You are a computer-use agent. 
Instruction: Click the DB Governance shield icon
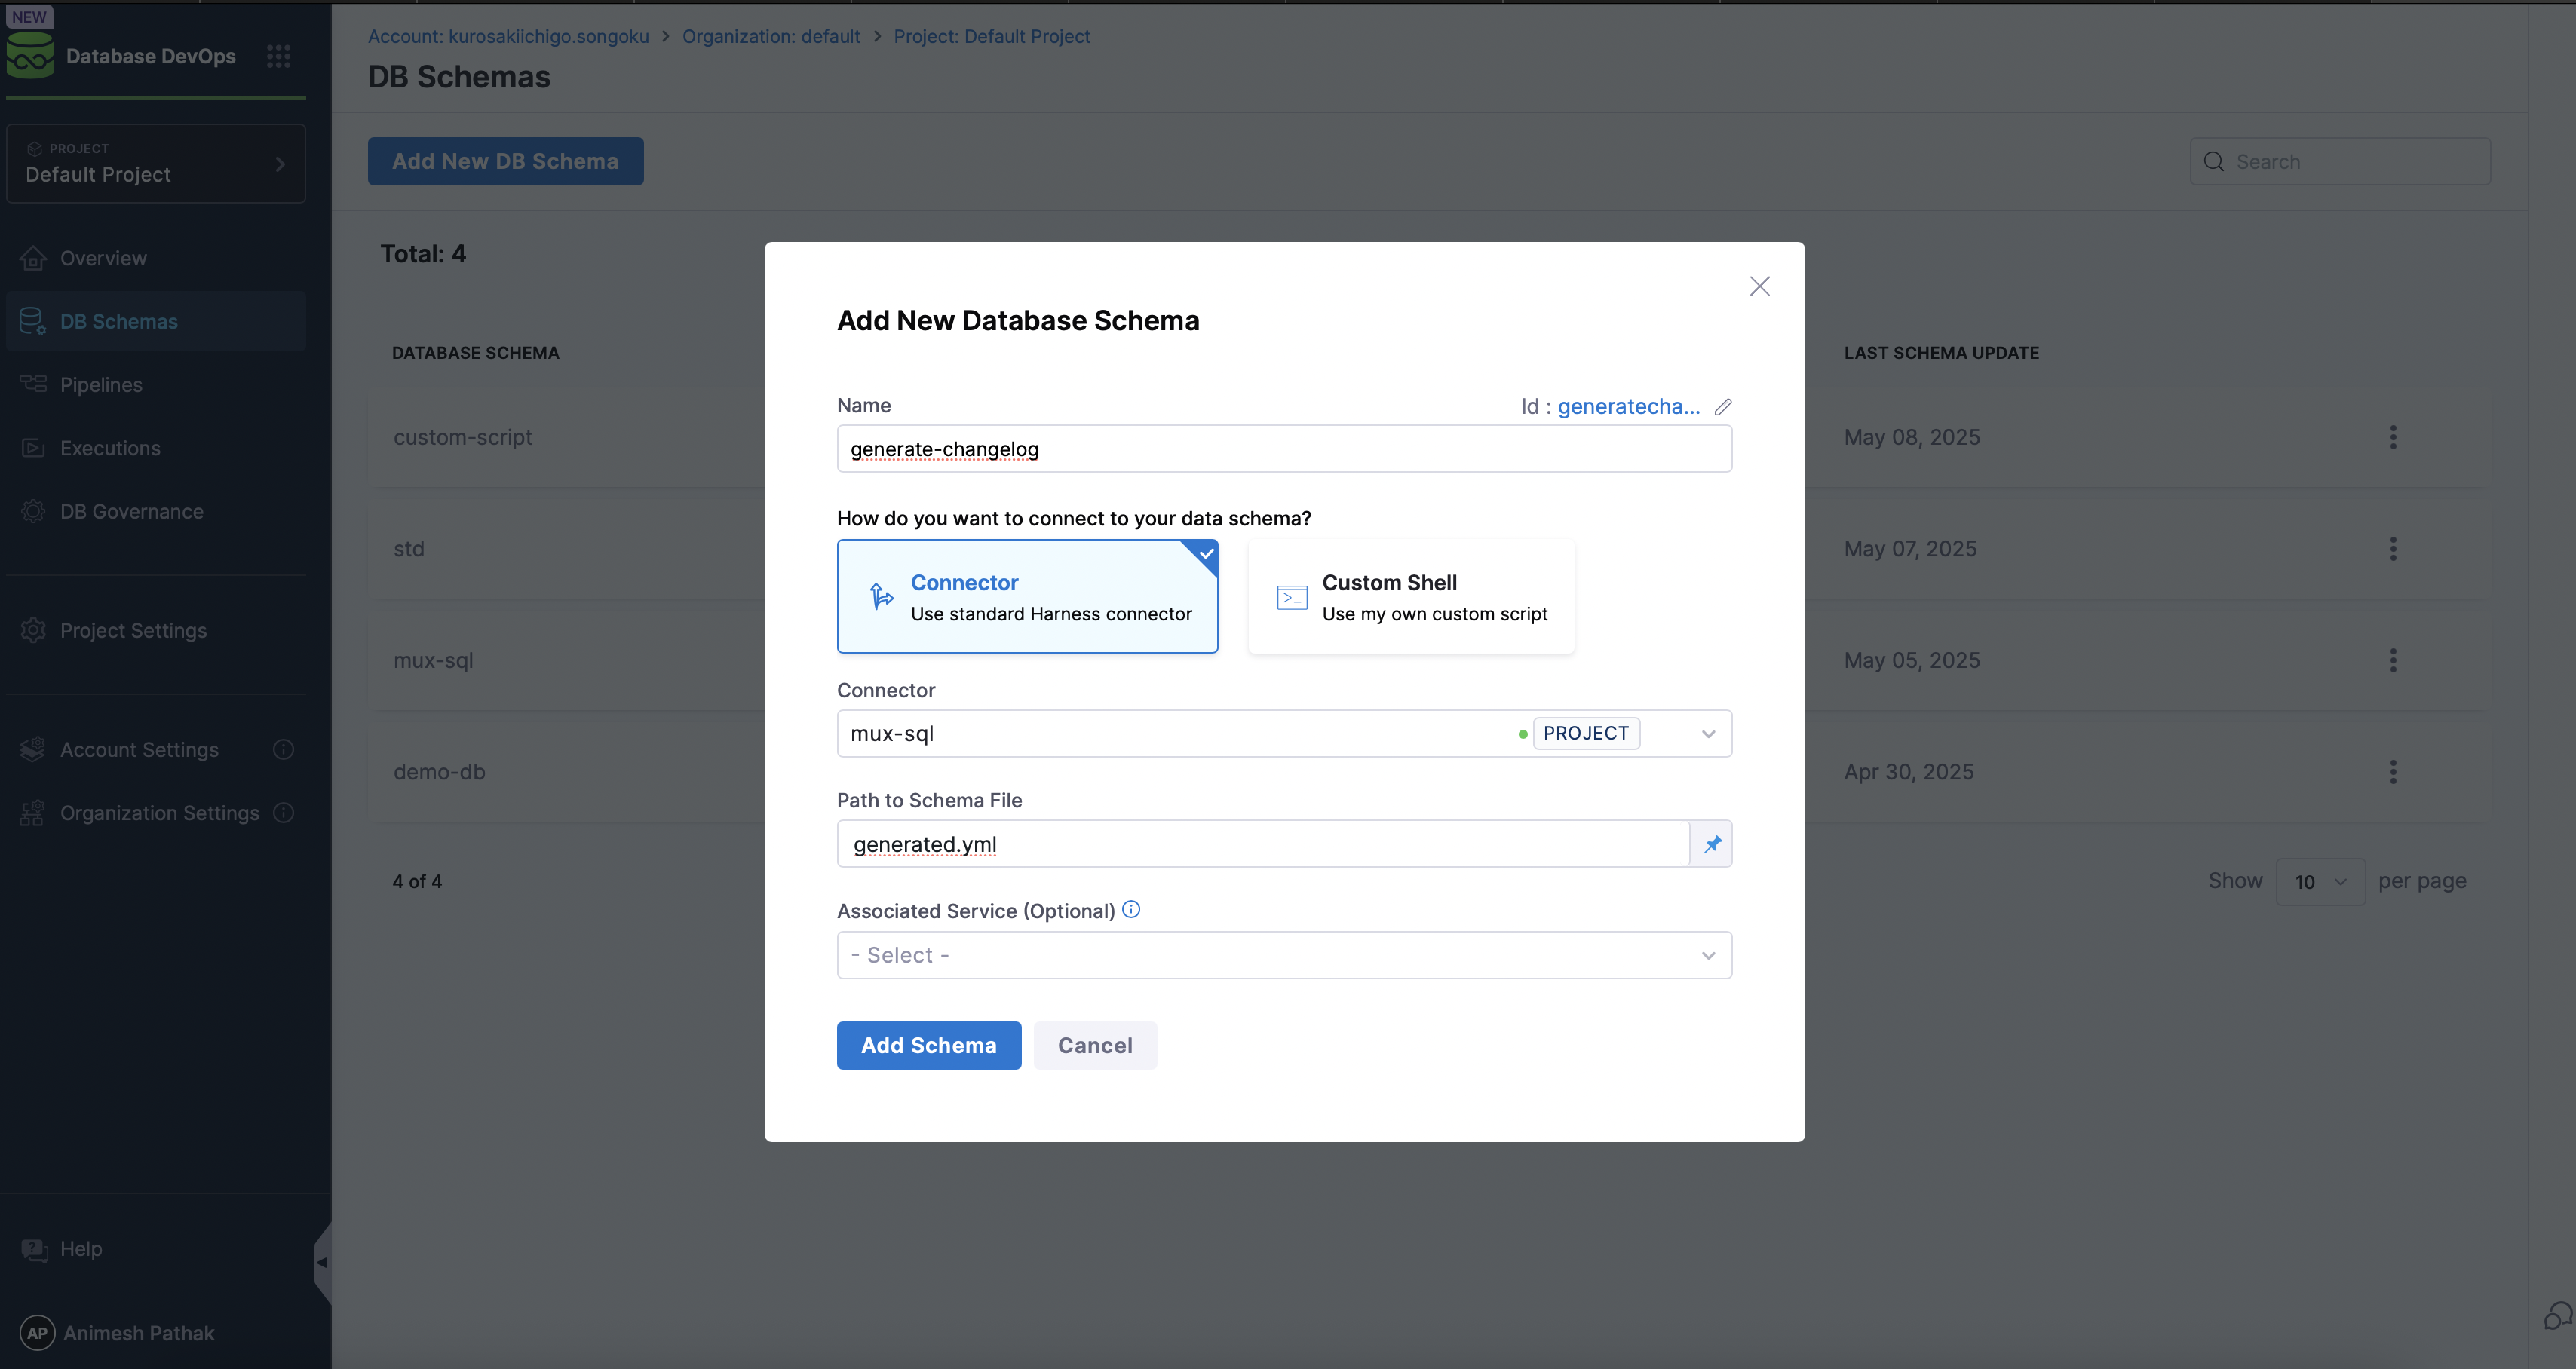click(33, 510)
